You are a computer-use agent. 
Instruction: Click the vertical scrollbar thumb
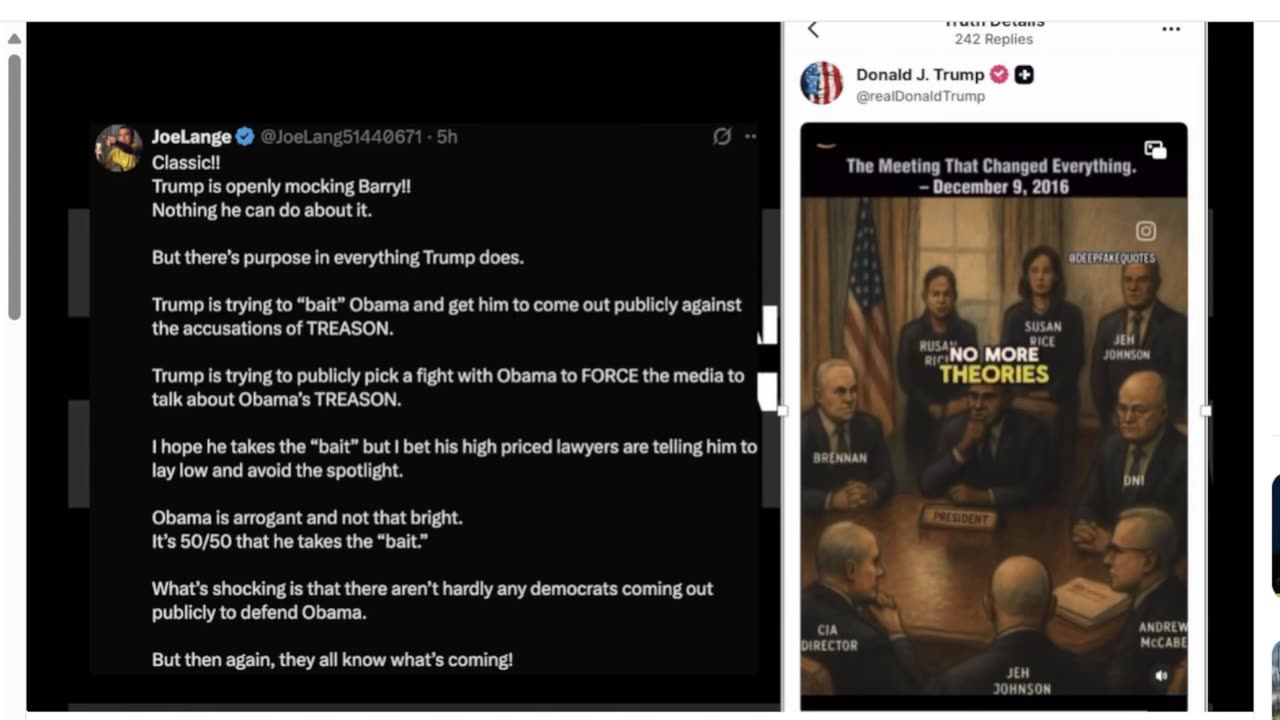tap(14, 187)
